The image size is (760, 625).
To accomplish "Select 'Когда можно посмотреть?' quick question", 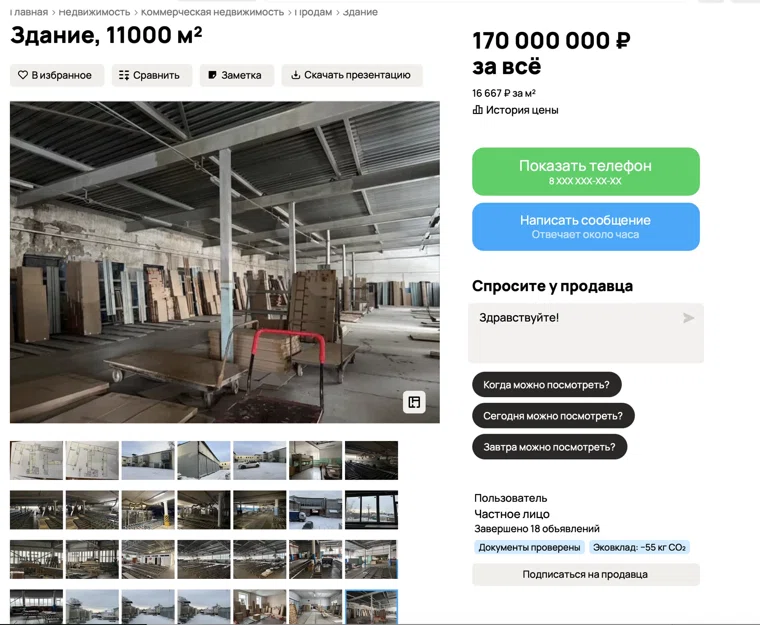I will (546, 385).
